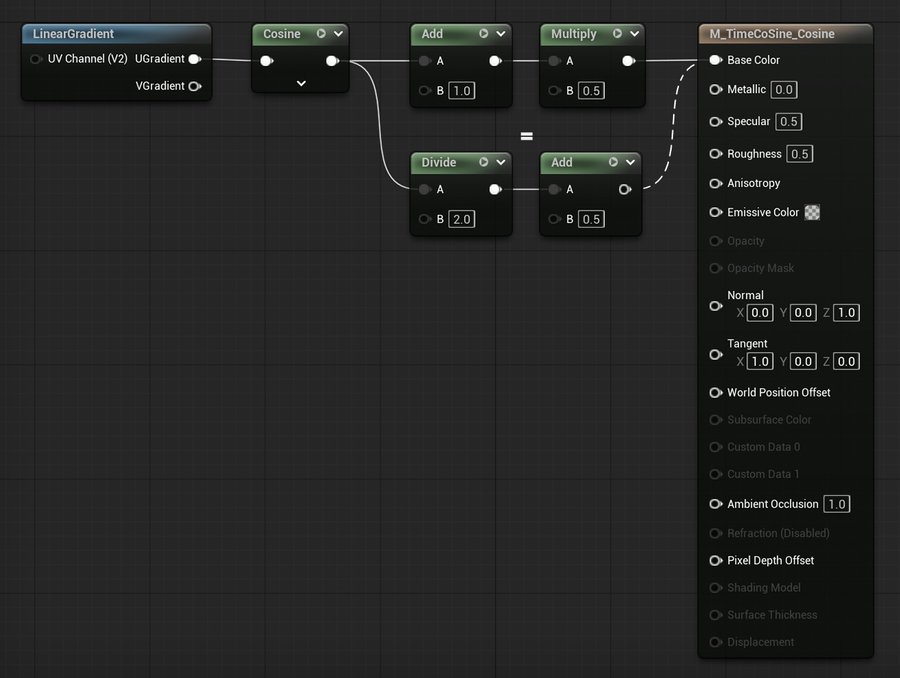Click the Divide node's B input pin

425,219
